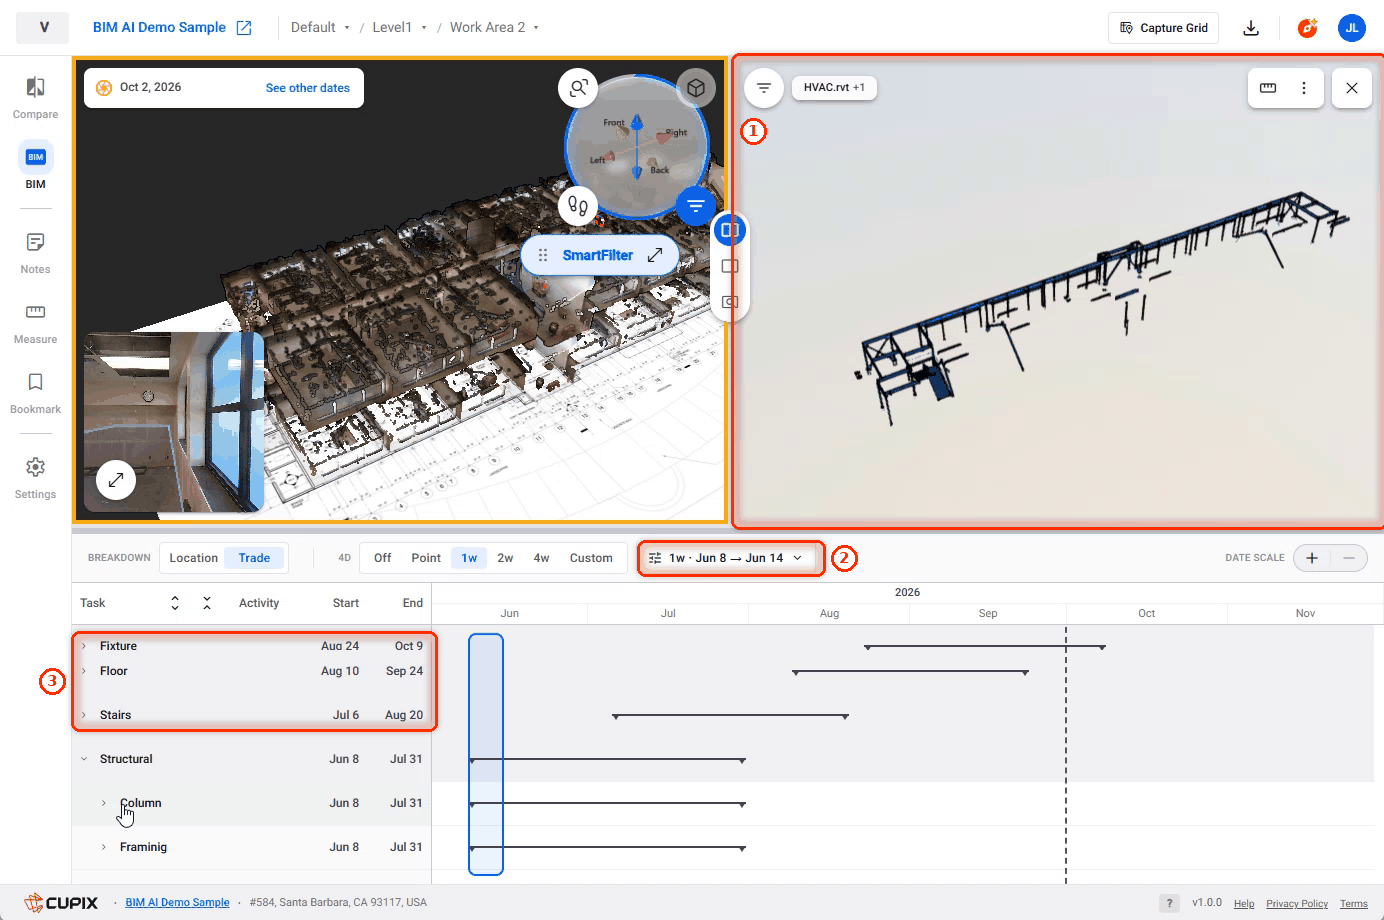Open the three-dot menu in BIM panel
Screen dimensions: 1384x920
coord(1304,88)
